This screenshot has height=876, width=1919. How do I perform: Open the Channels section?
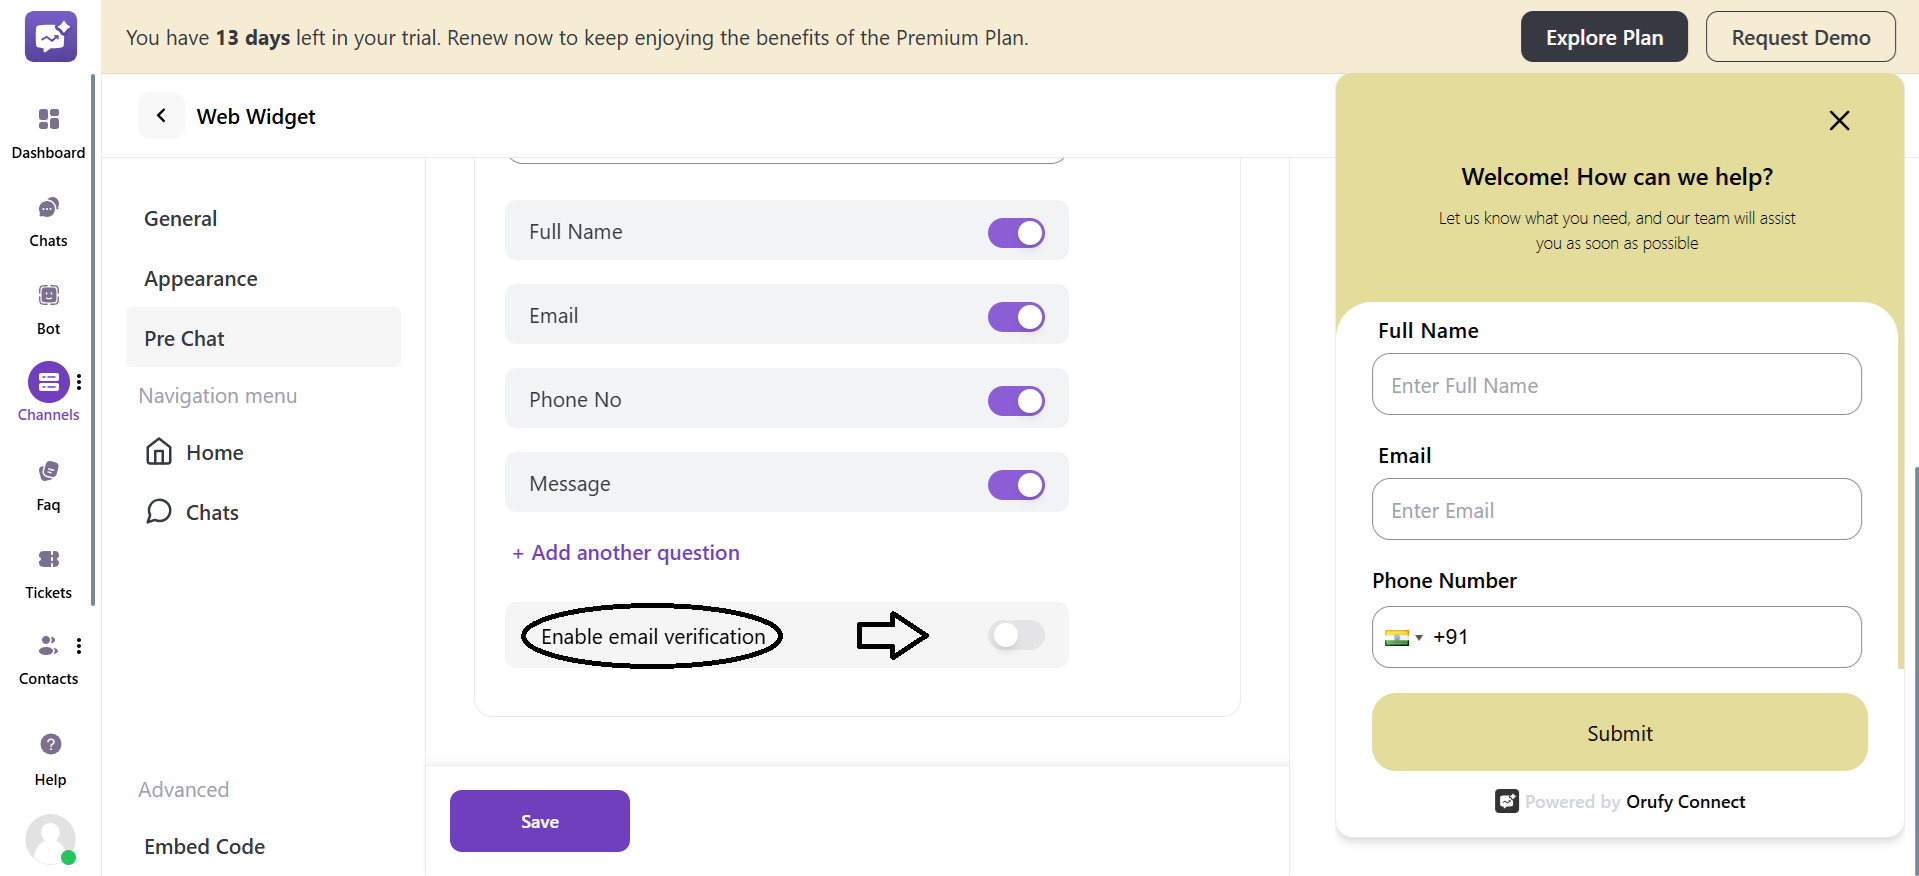(48, 391)
